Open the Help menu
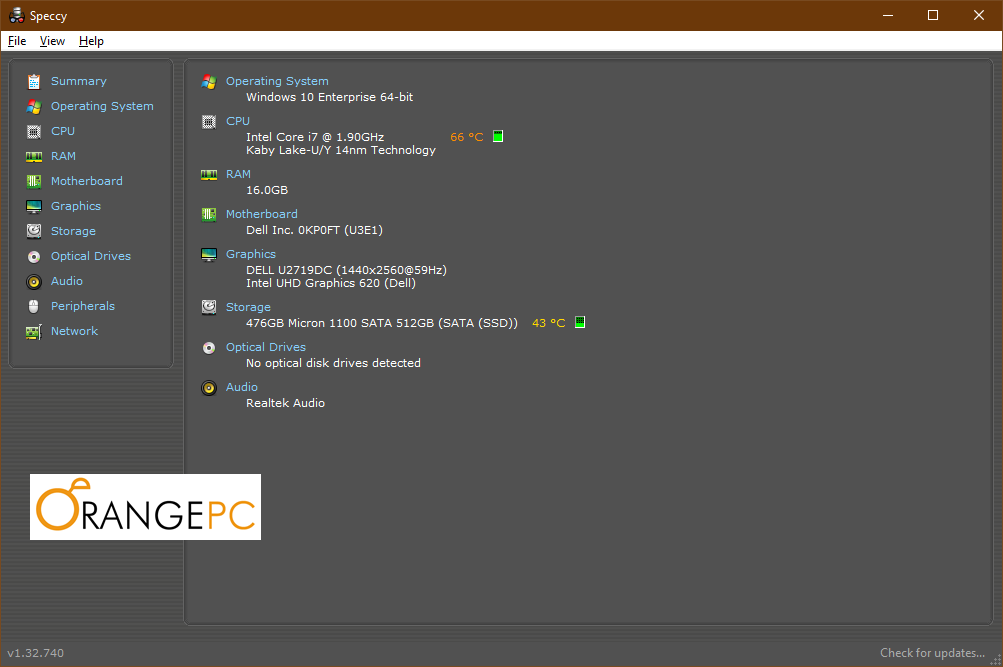This screenshot has height=667, width=1003. point(91,41)
